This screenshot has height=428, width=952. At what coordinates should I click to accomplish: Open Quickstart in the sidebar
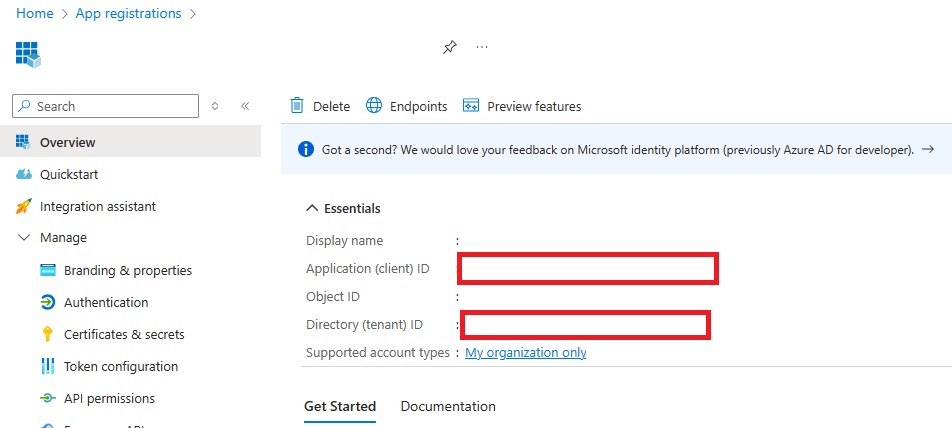(68, 174)
